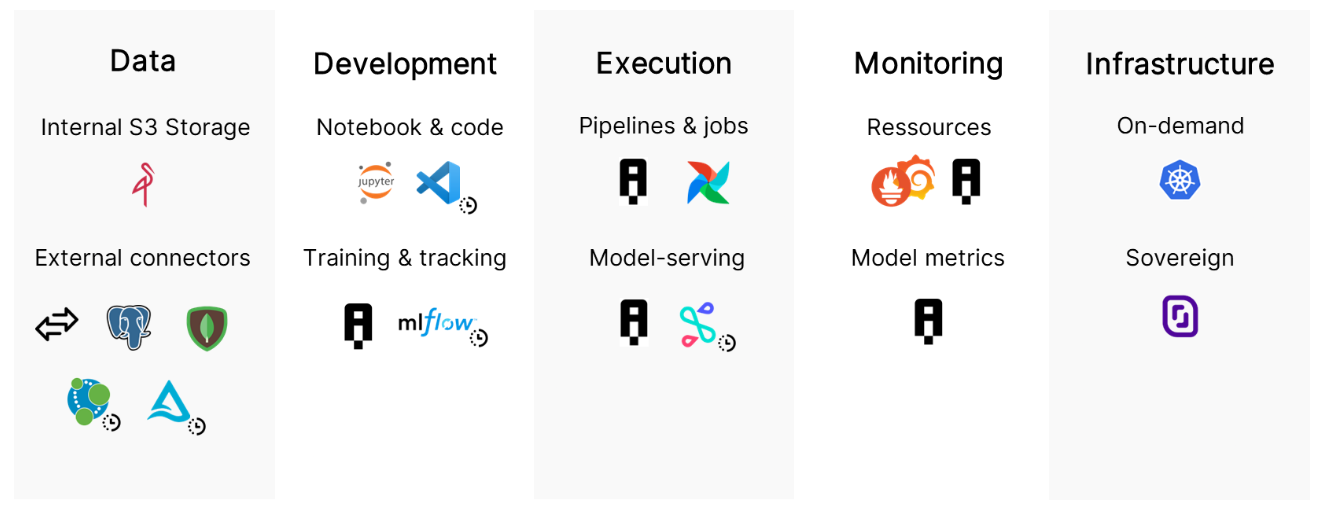The height and width of the screenshot is (510, 1322).
Task: Click the green and blue Neo4j icon
Action: click(89, 401)
